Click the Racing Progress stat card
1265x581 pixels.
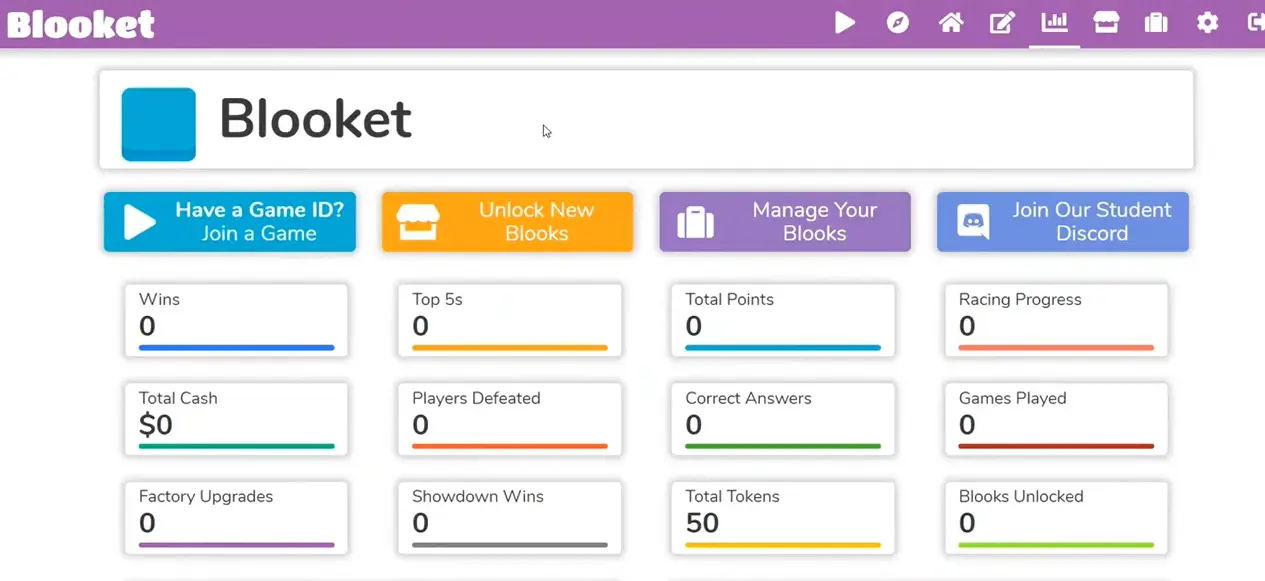point(1055,320)
